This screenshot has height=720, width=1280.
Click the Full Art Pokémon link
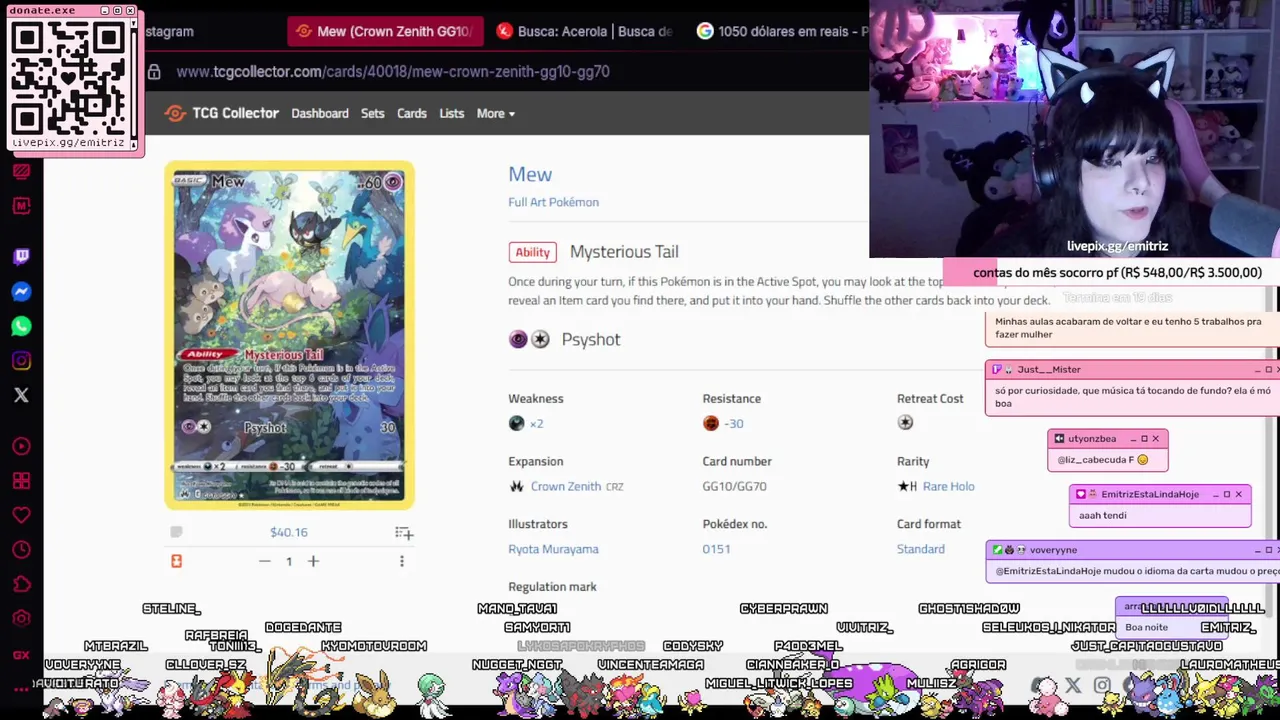[x=553, y=202]
